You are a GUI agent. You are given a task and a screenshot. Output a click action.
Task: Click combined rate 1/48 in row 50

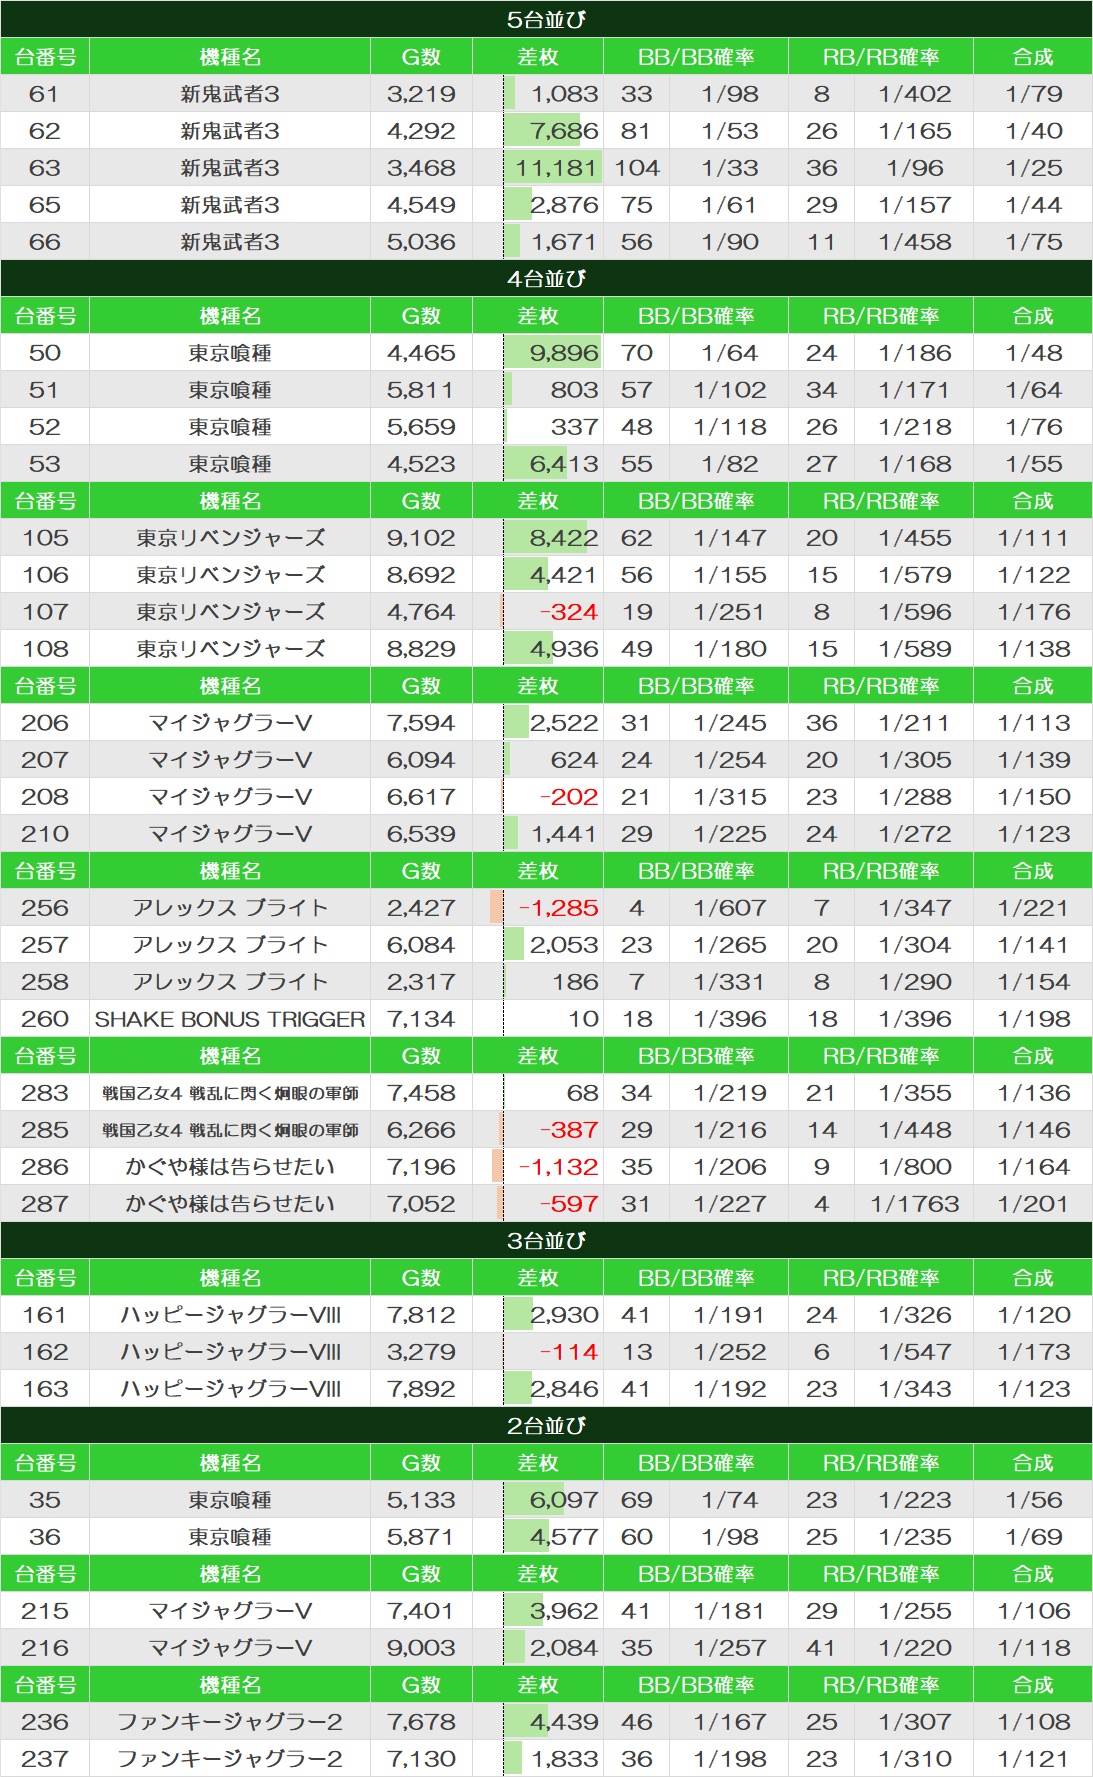tap(1033, 353)
